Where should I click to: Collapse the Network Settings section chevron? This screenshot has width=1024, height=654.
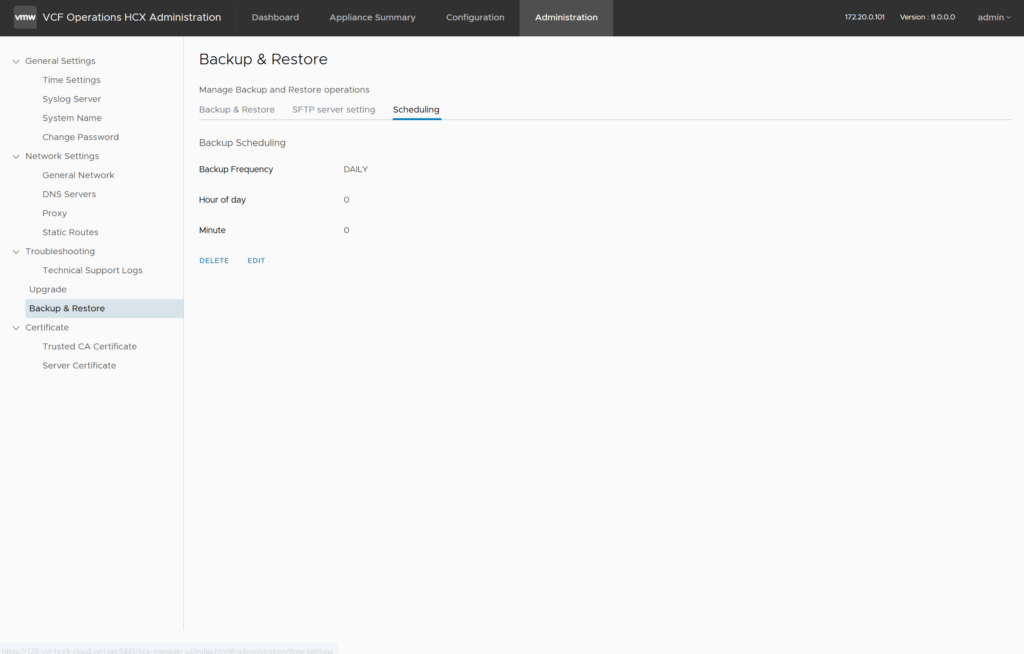coord(16,156)
